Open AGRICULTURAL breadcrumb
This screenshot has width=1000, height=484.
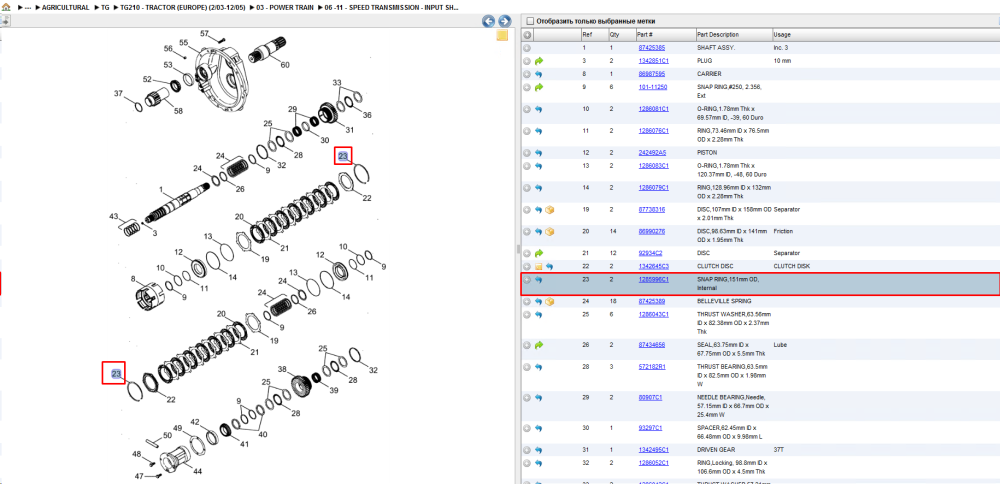tap(66, 8)
